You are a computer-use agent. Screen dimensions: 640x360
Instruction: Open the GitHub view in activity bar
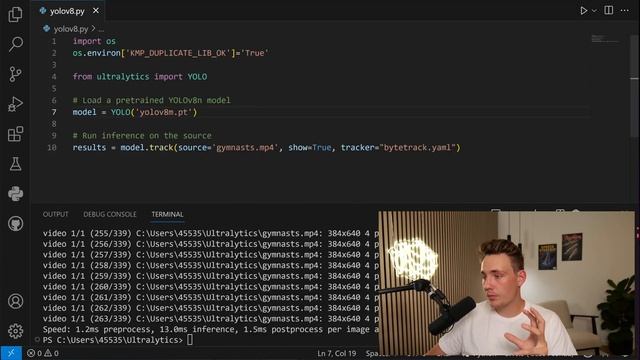pos(15,224)
